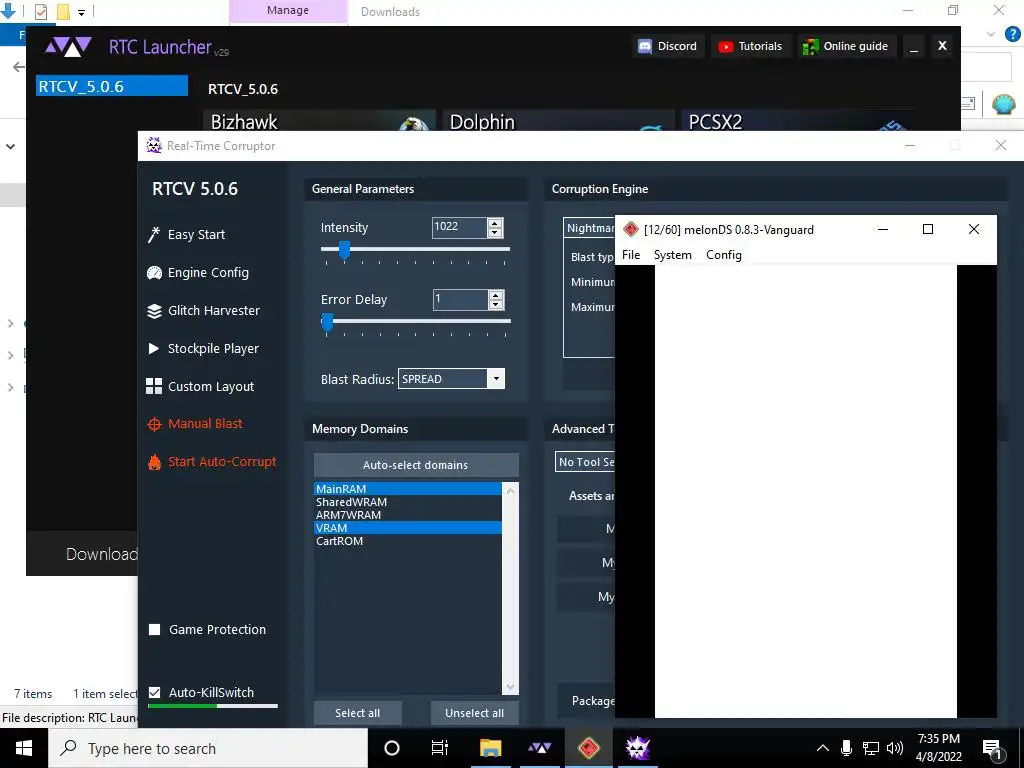Viewport: 1024px width, 768px height.
Task: Click Error Delay value input field
Action: pyautogui.click(x=460, y=299)
